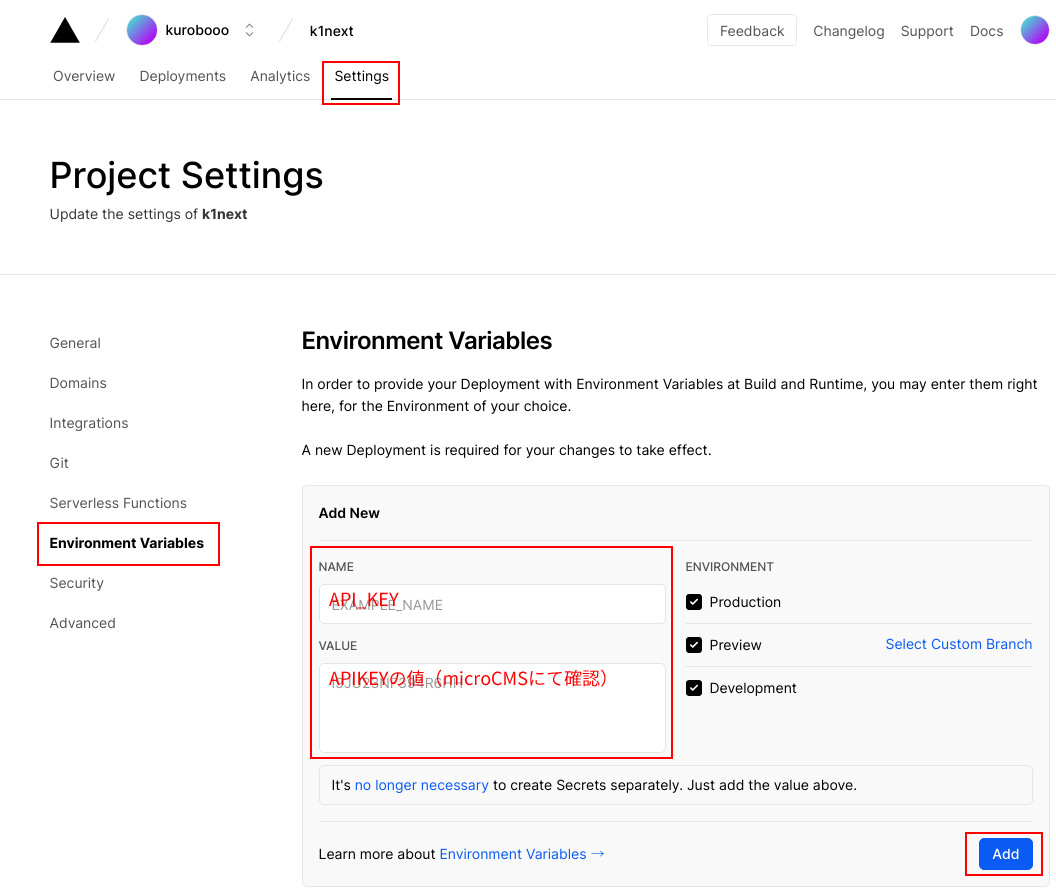Open the user profile avatar menu
The width and height of the screenshot is (1056, 892).
point(1034,30)
